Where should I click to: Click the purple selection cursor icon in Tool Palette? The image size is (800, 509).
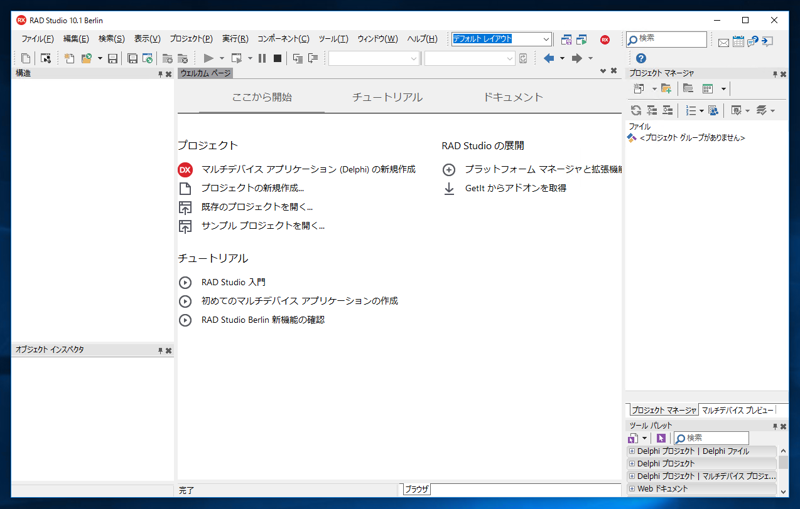[661, 438]
